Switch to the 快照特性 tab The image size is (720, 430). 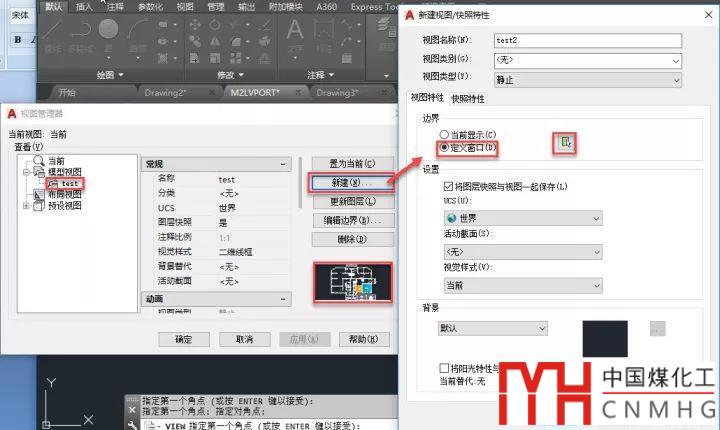pos(468,99)
